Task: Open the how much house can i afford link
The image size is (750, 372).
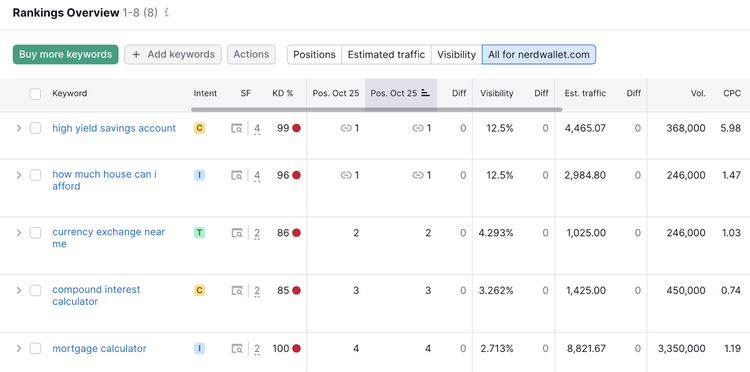Action: click(x=105, y=180)
